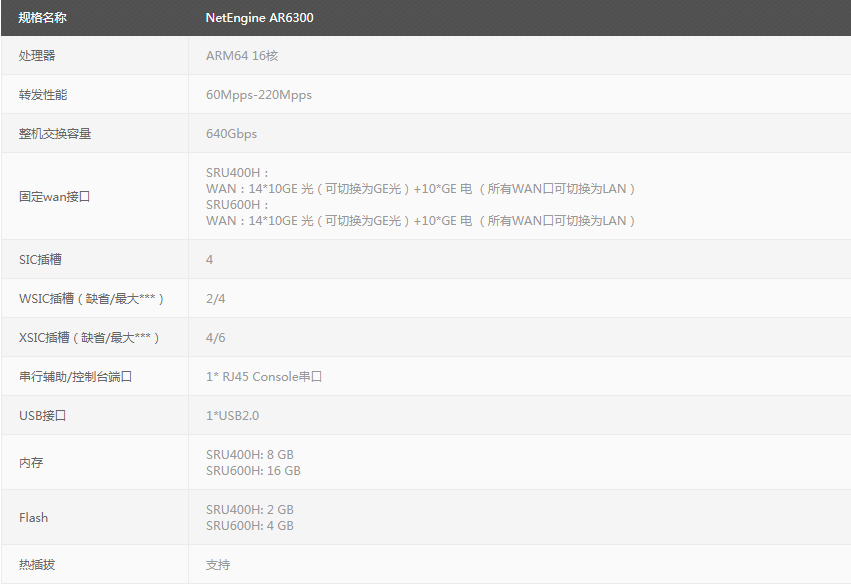Click the SRU600H： heading in 固定wan接口 row
The width and height of the screenshot is (851, 584).
(237, 205)
